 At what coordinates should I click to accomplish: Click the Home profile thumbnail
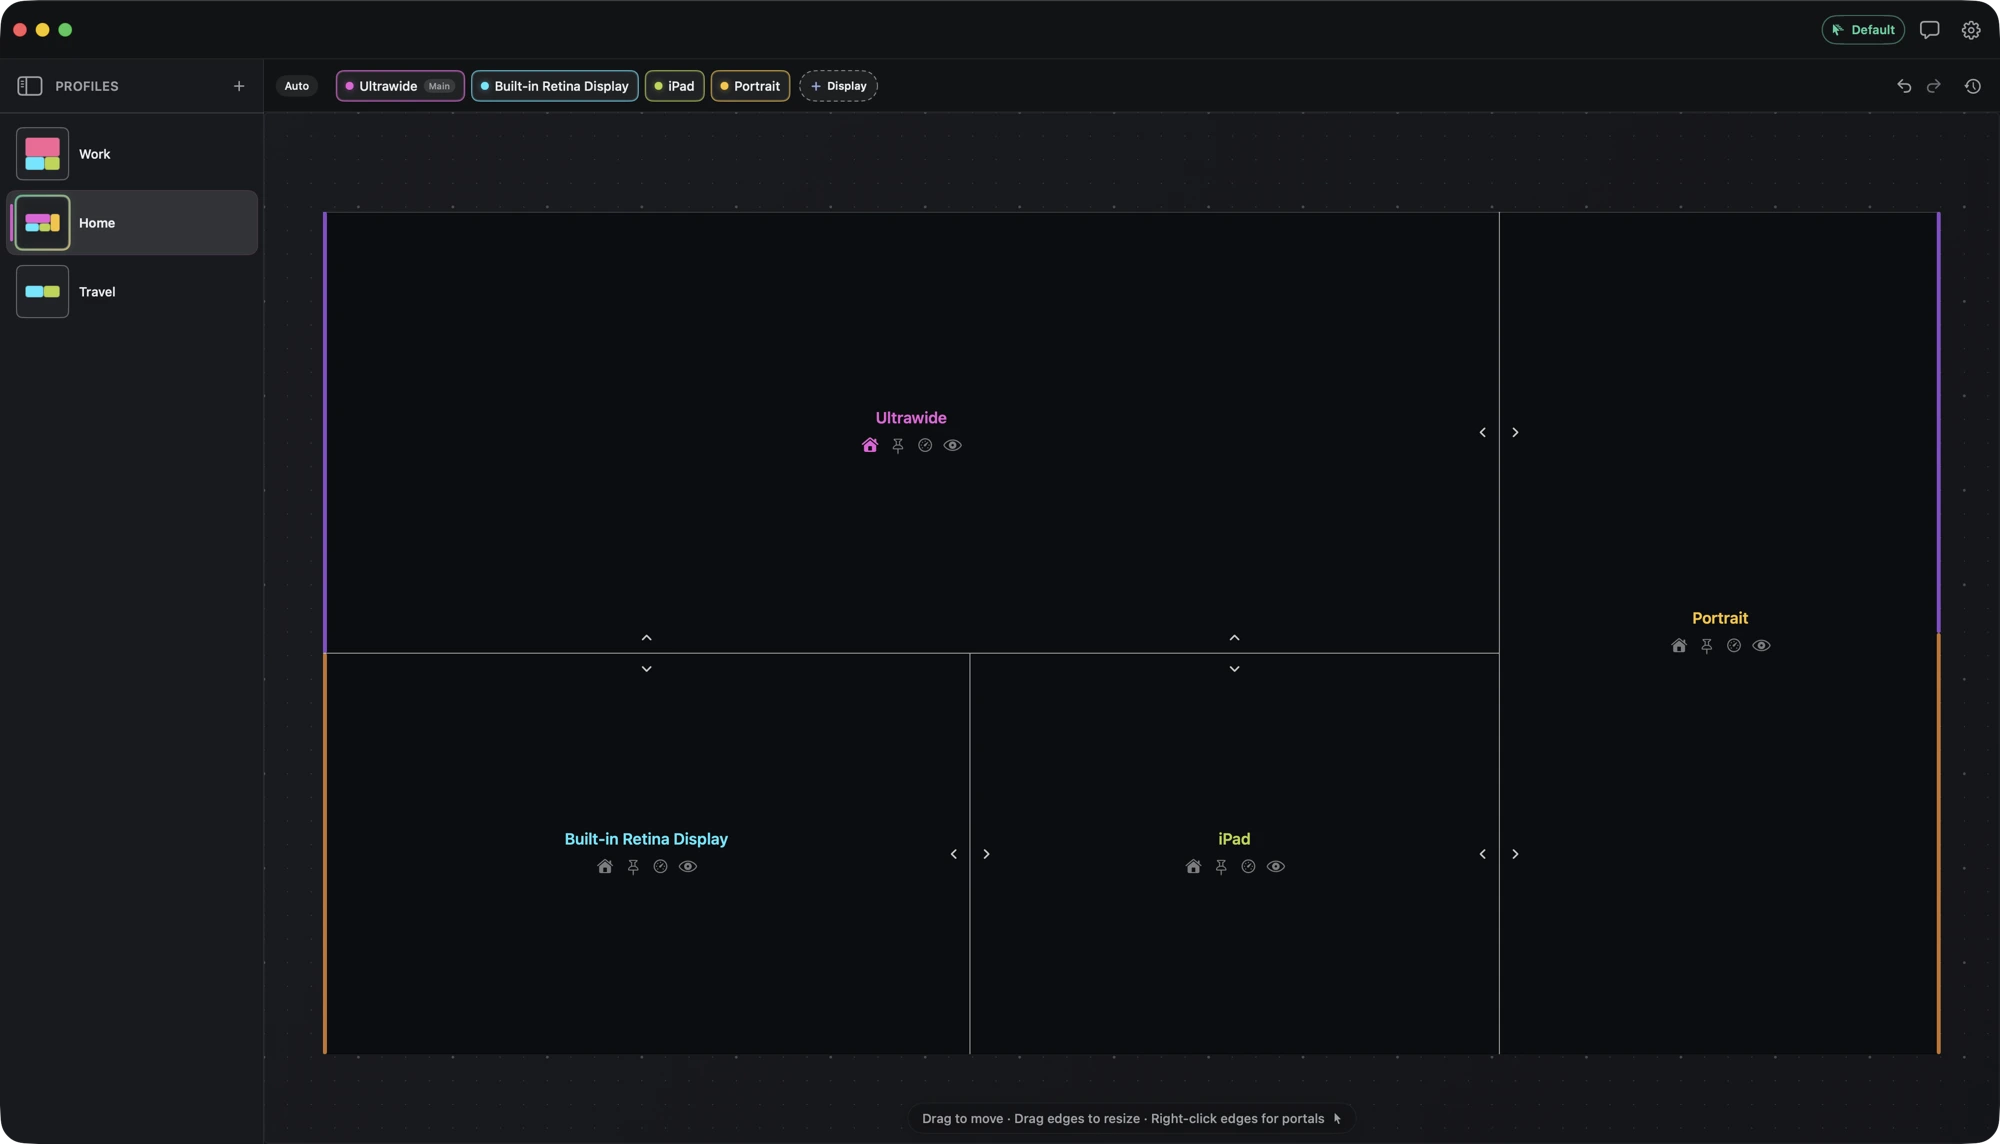[42, 223]
